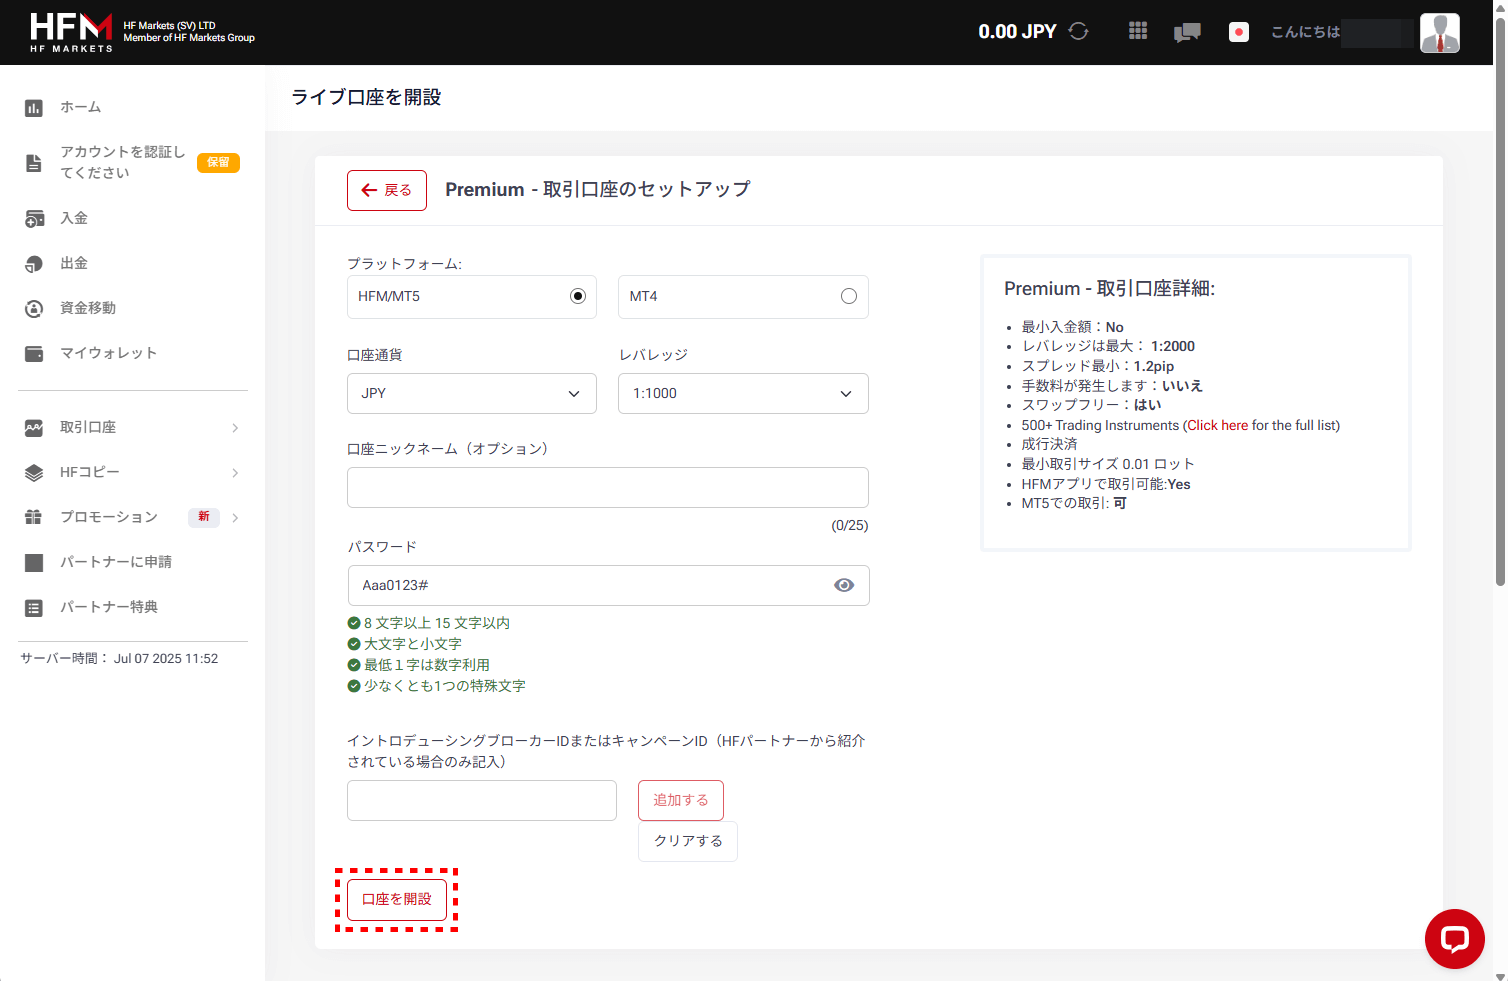The image size is (1508, 981).
Task: Select the HFM/MT5 platform radio button
Action: (577, 296)
